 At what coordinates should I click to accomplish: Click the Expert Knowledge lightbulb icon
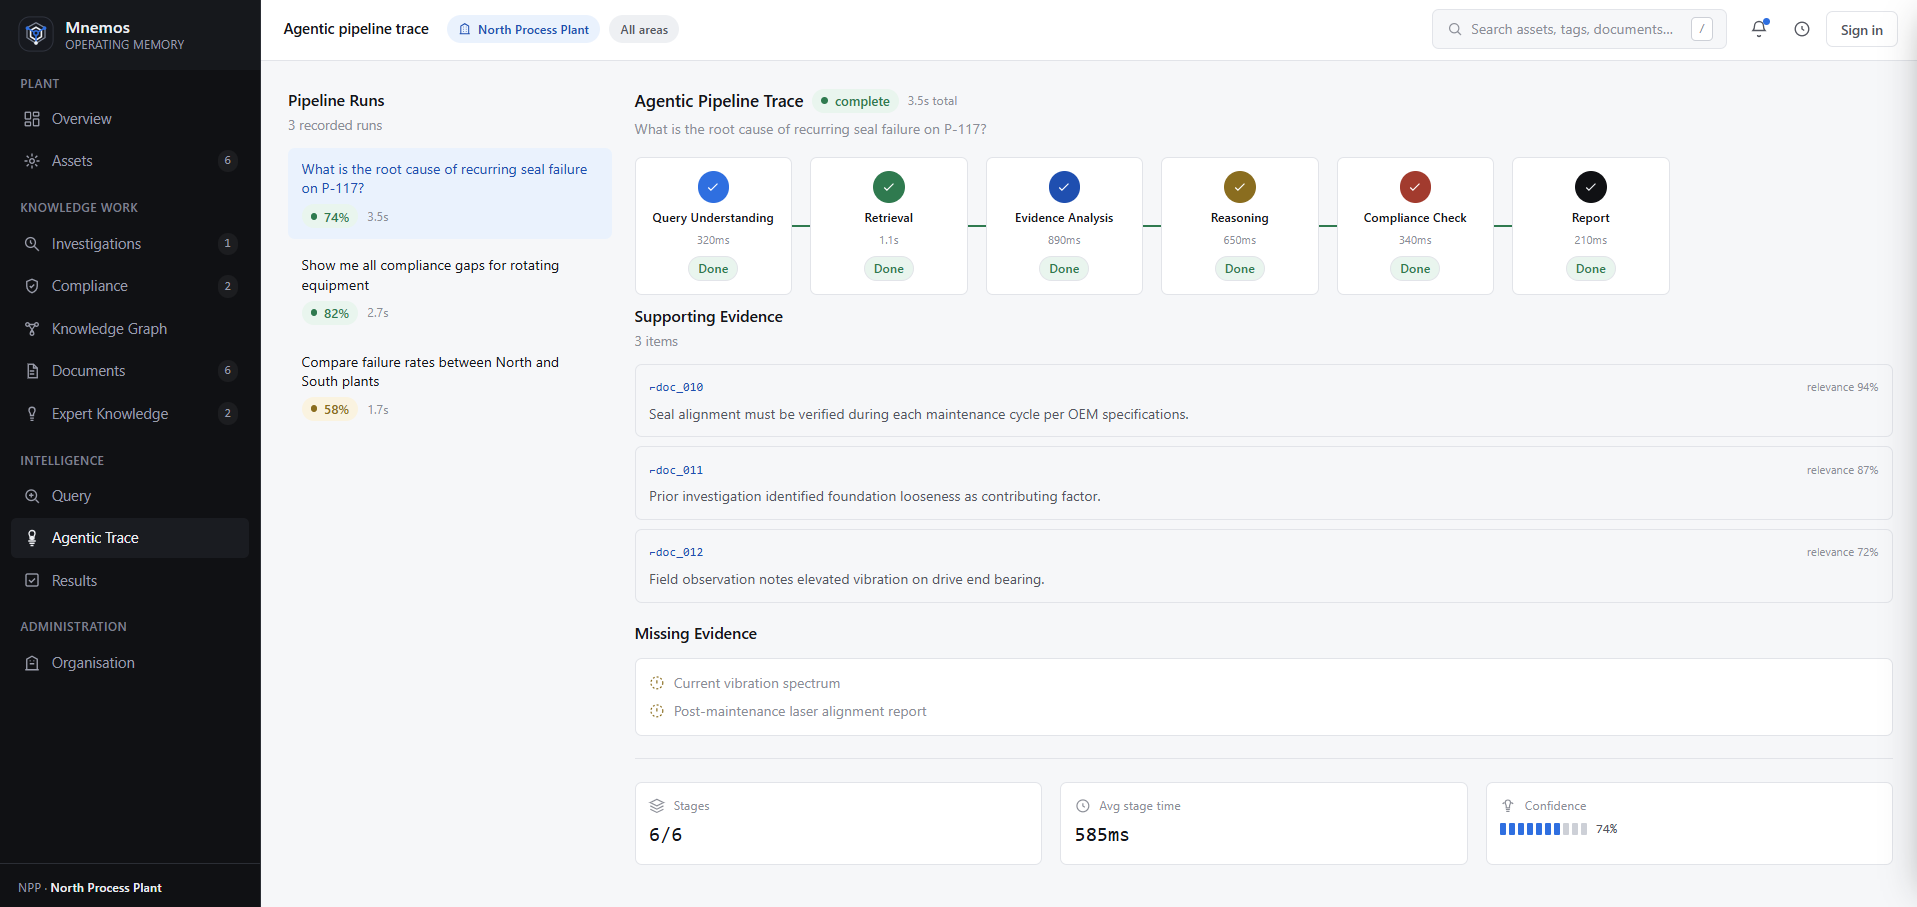pyautogui.click(x=32, y=414)
